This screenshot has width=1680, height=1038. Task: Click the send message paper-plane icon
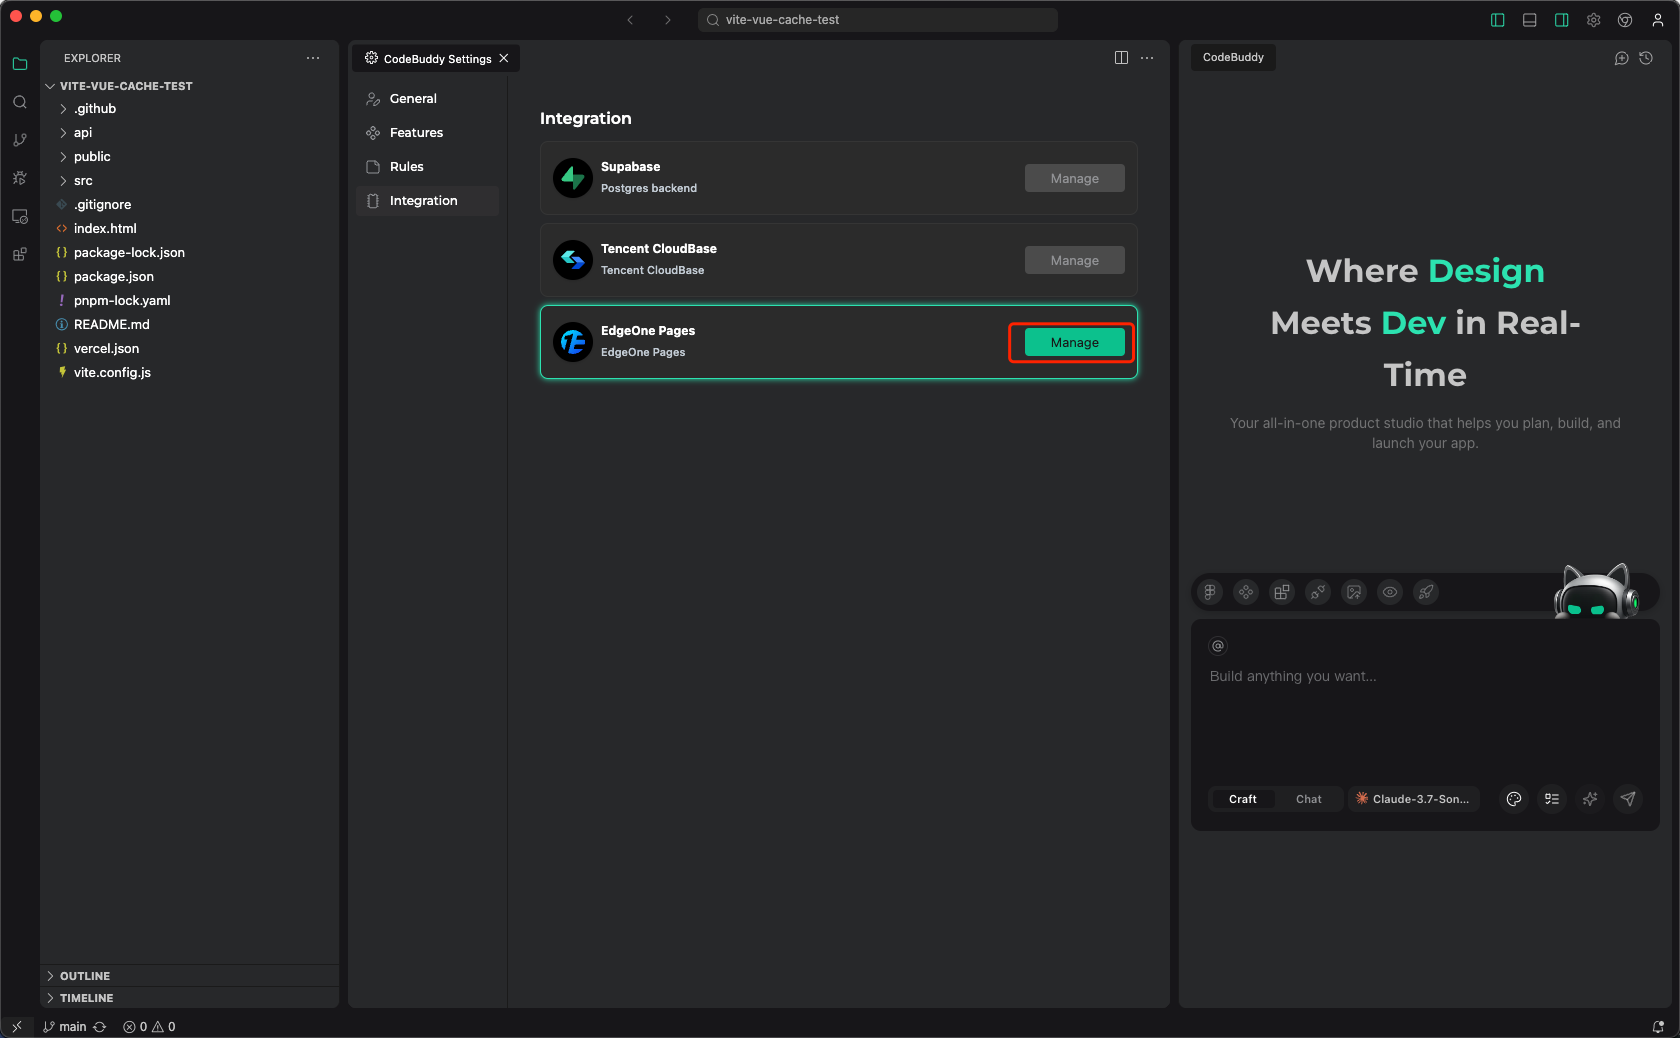1628,799
